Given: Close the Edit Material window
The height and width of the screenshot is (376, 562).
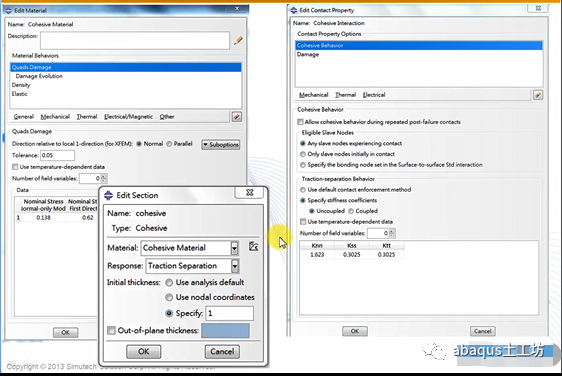Looking at the screenshot, I should (x=237, y=8).
